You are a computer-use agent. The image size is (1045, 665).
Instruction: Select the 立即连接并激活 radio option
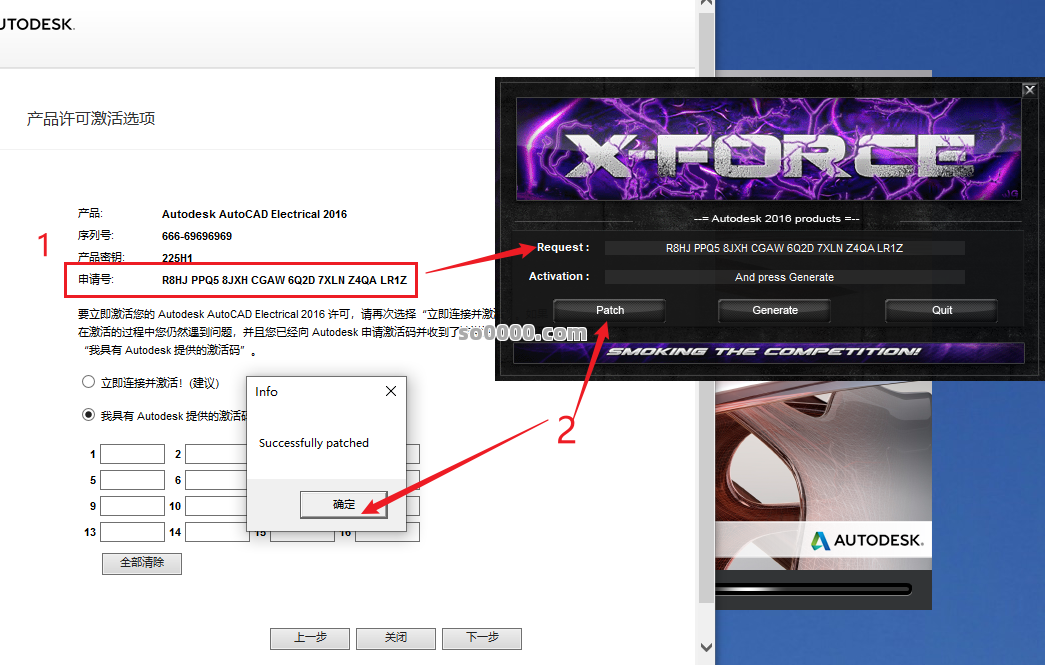coord(88,382)
